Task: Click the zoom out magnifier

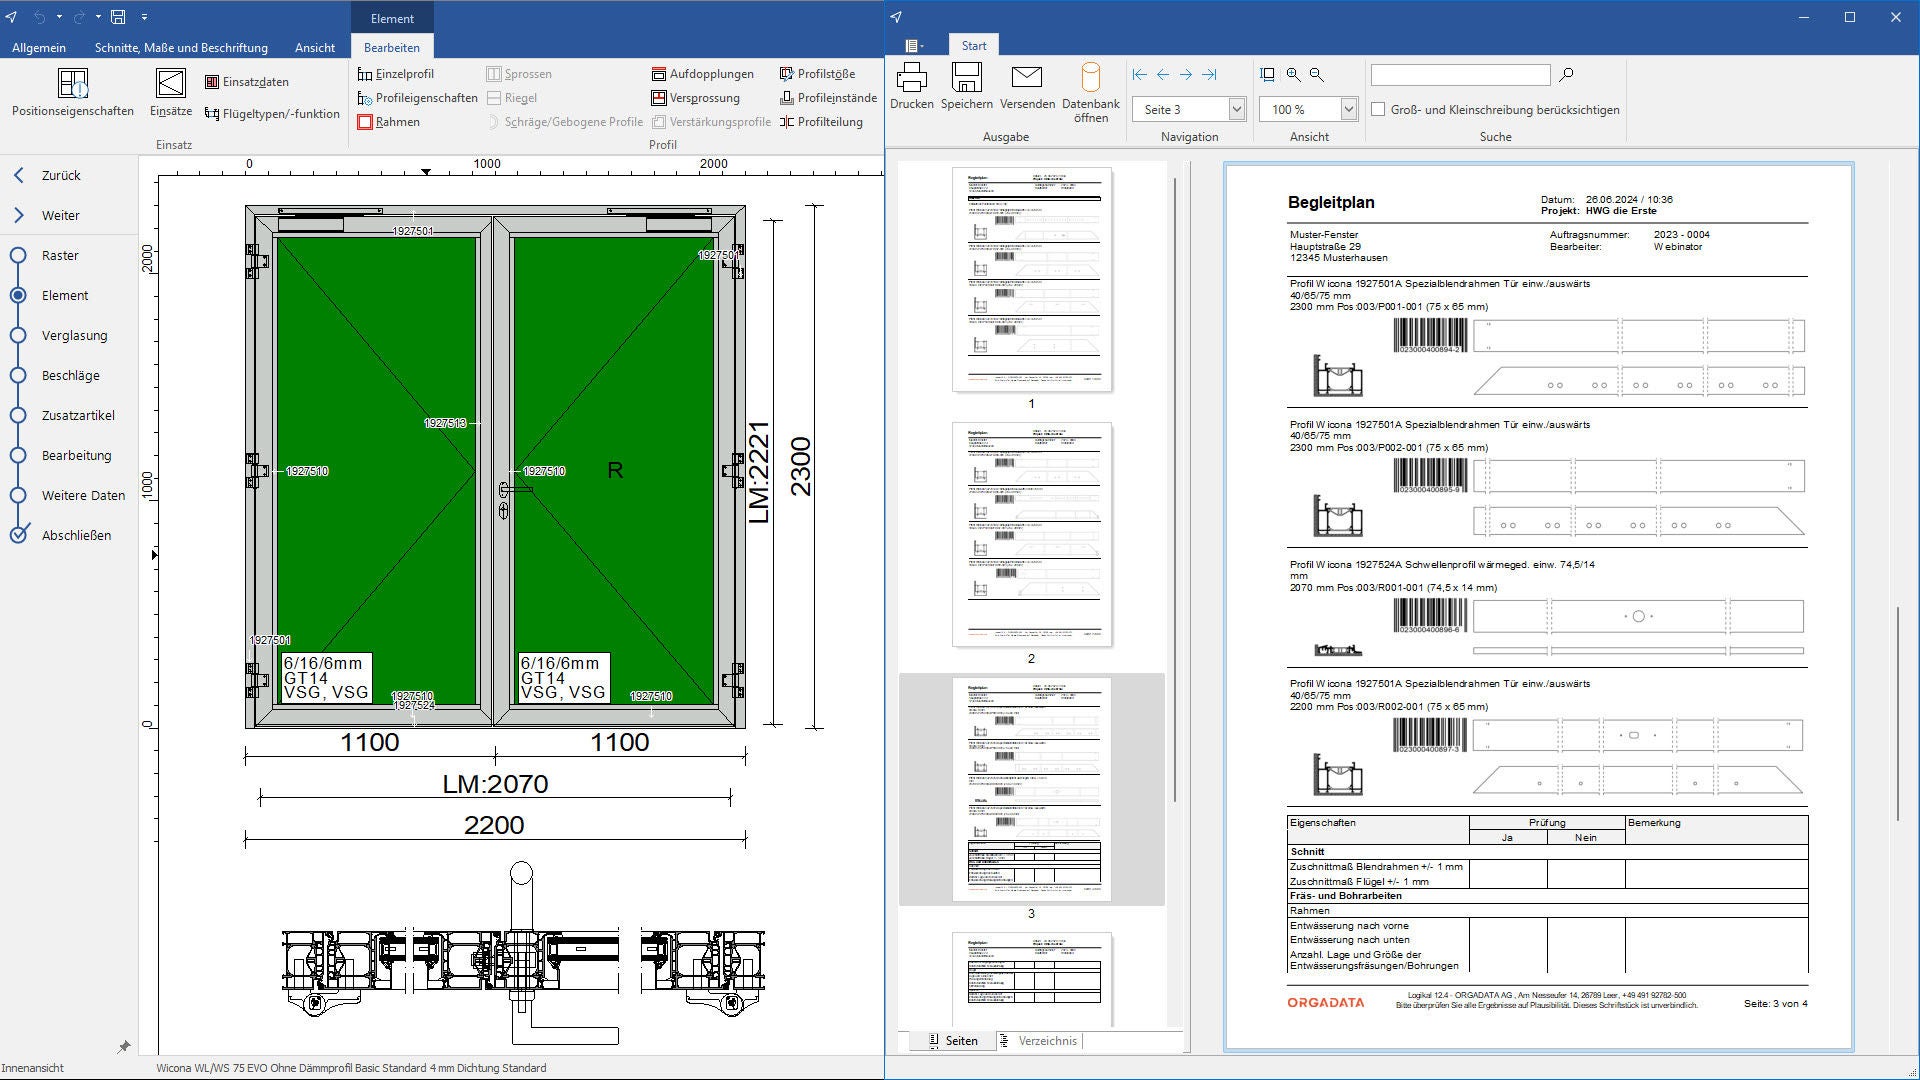Action: [1317, 75]
